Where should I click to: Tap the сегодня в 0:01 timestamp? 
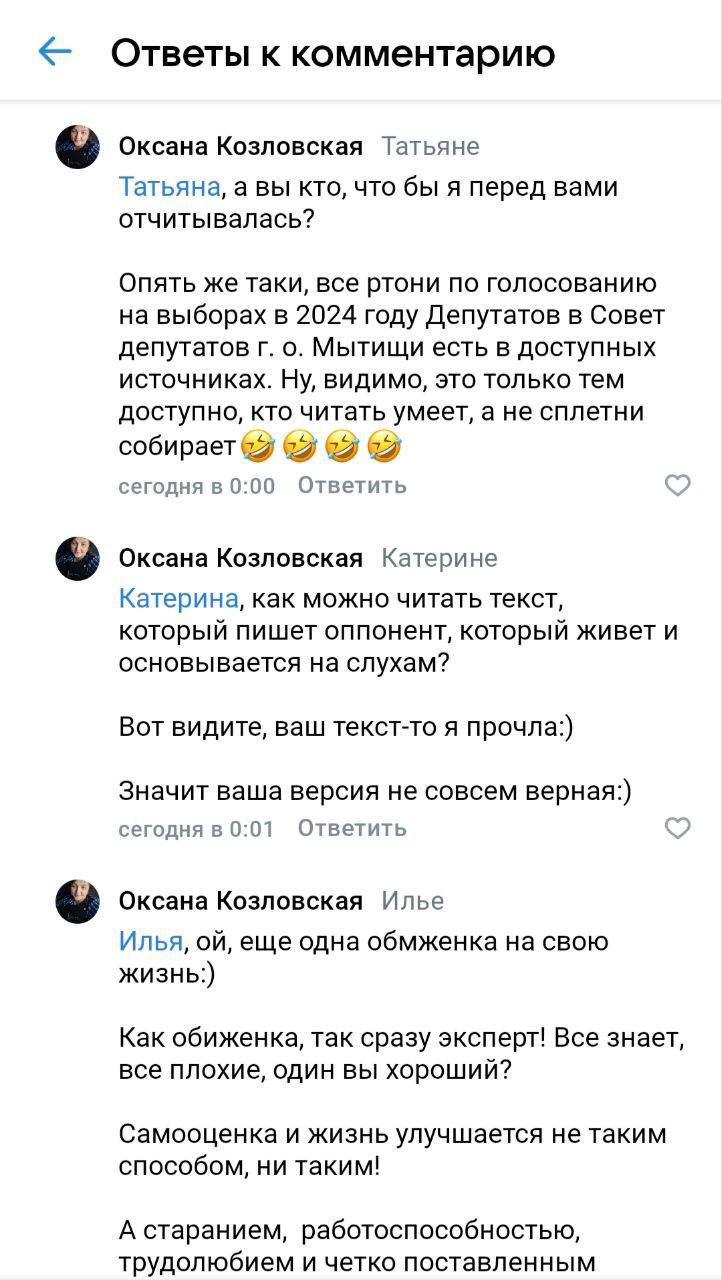click(196, 828)
